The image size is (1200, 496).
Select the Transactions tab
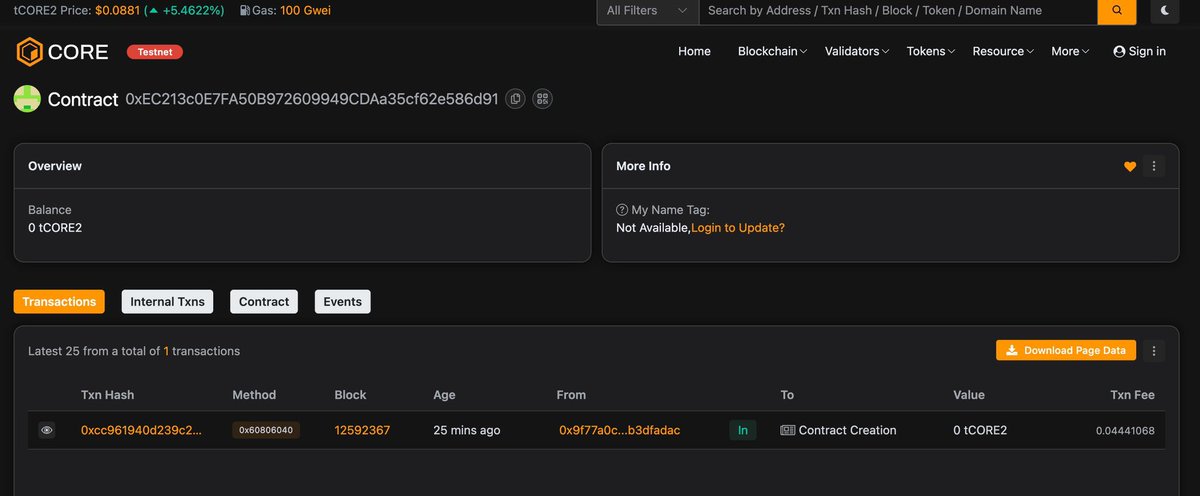pos(59,301)
